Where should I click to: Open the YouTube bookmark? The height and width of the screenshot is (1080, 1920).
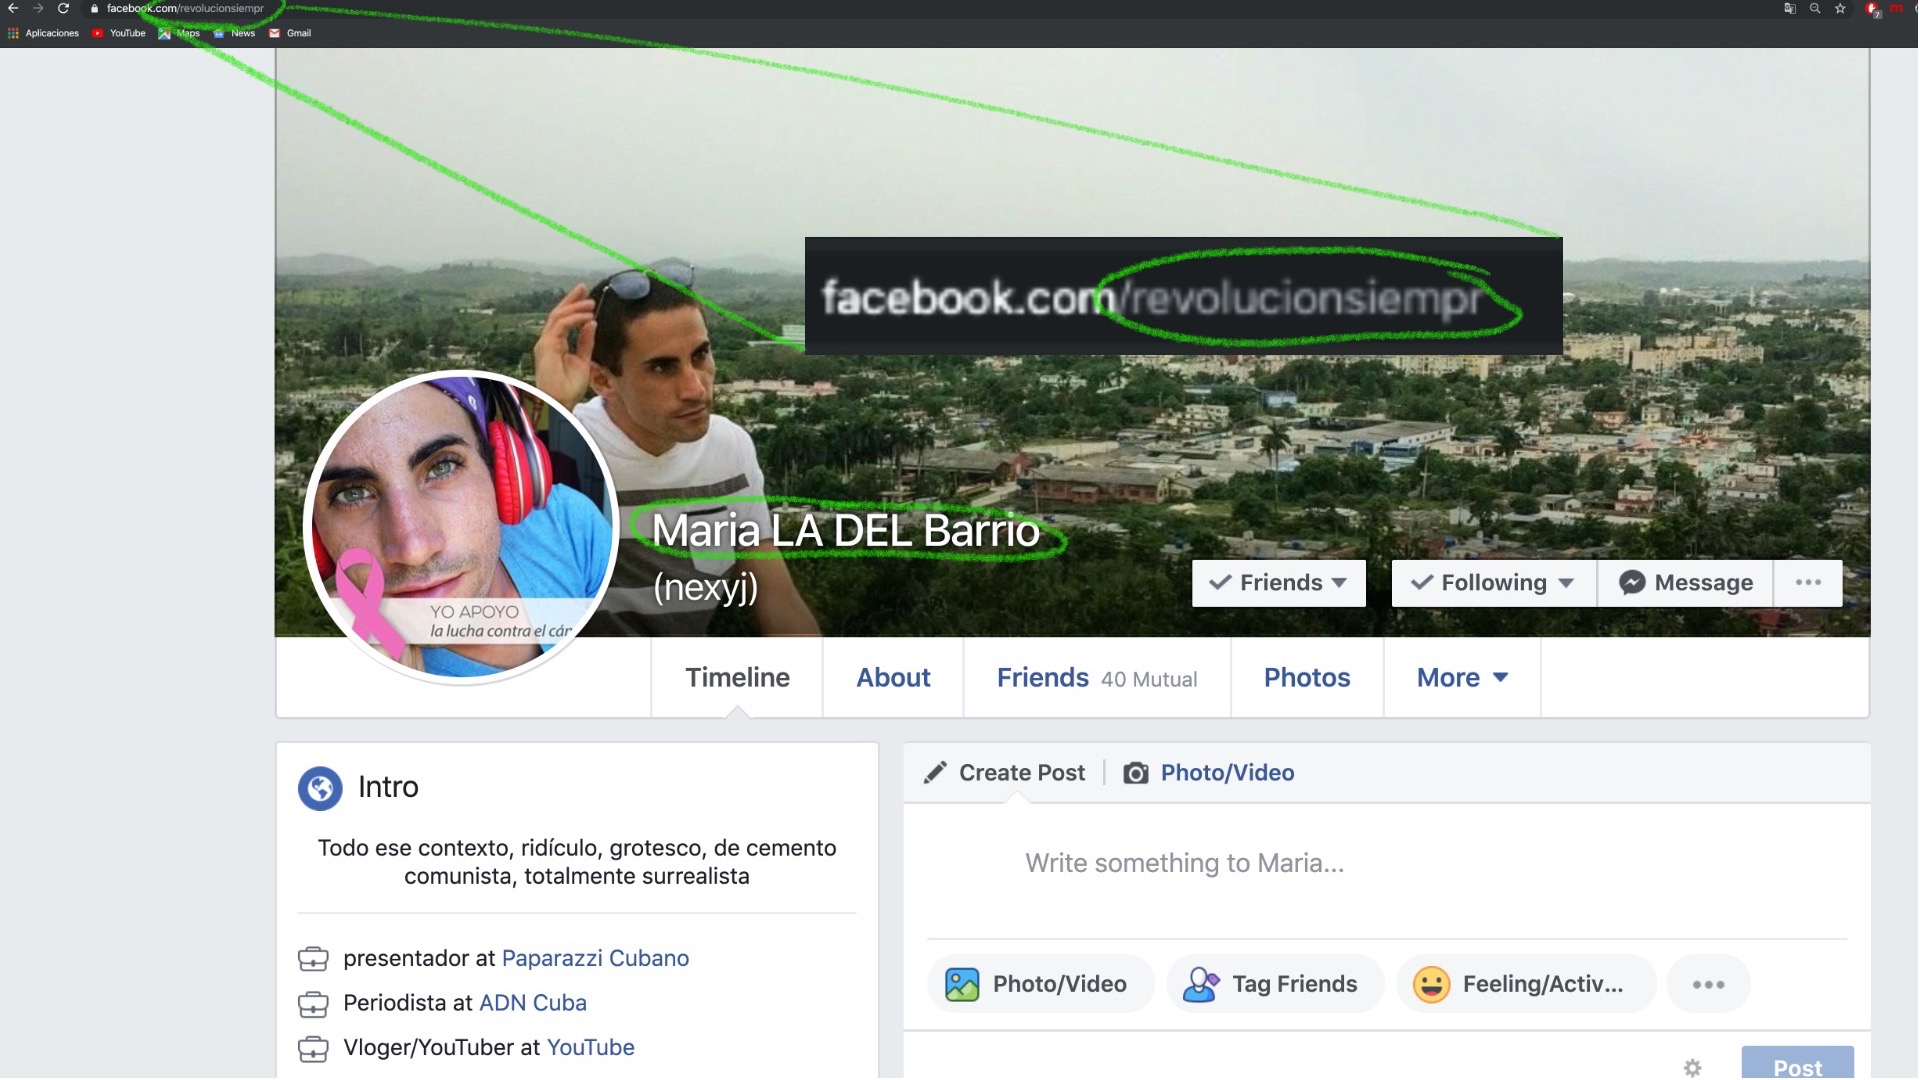pyautogui.click(x=119, y=33)
